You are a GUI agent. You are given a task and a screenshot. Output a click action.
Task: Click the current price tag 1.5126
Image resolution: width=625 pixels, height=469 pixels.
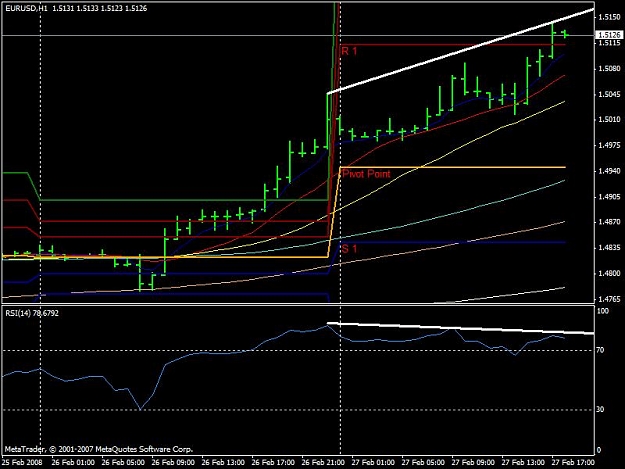(x=609, y=35)
